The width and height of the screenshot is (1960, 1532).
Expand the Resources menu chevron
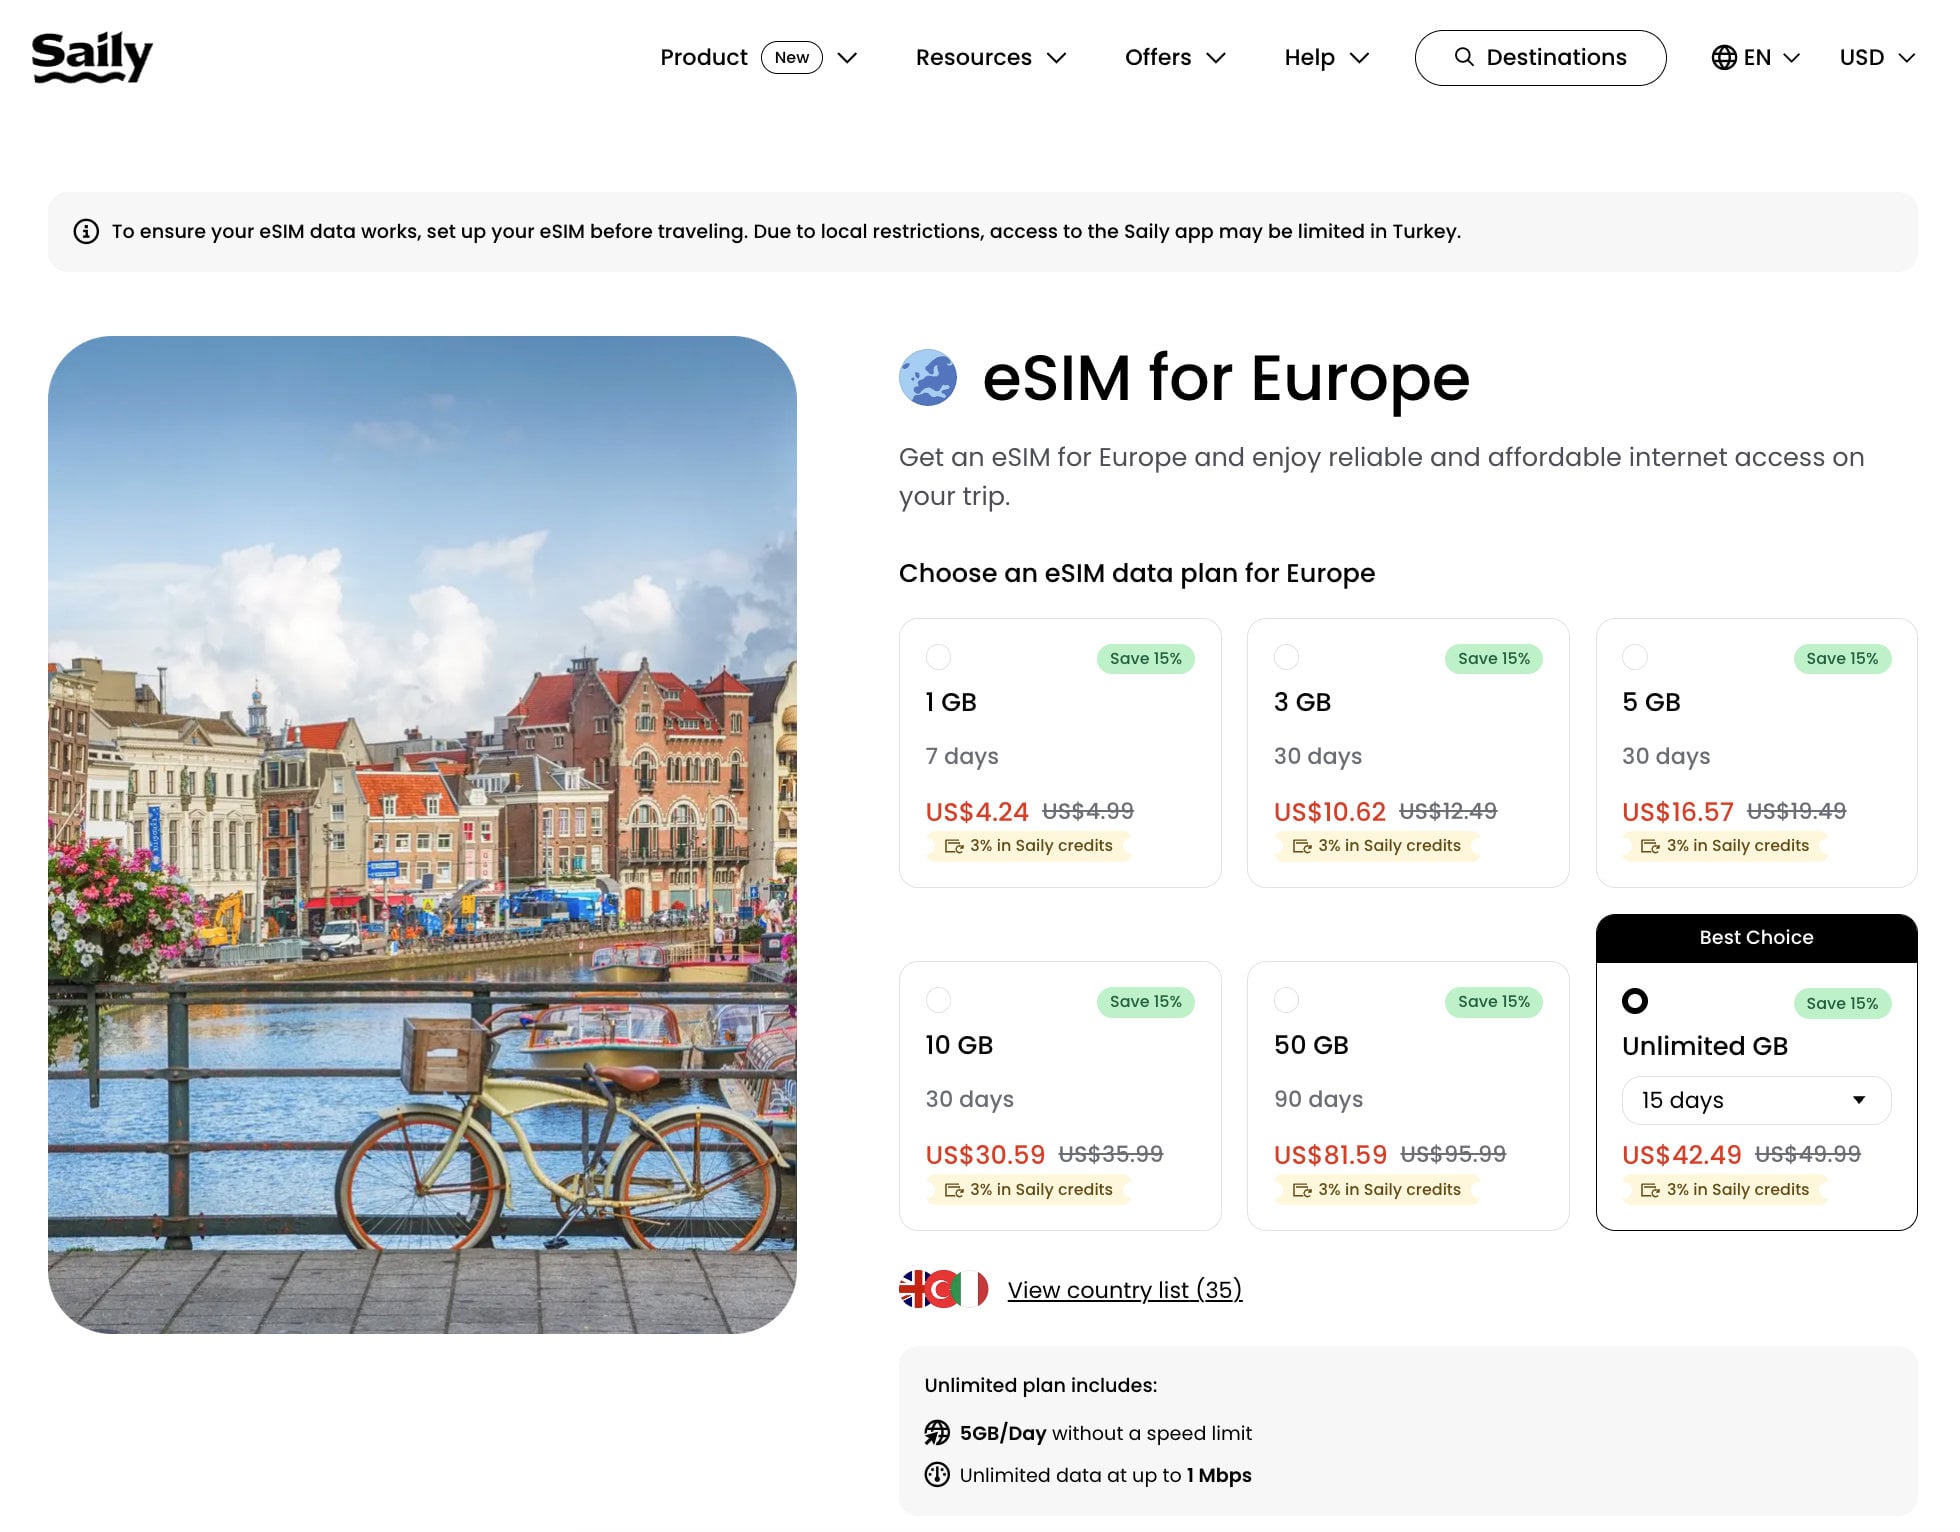[1056, 58]
